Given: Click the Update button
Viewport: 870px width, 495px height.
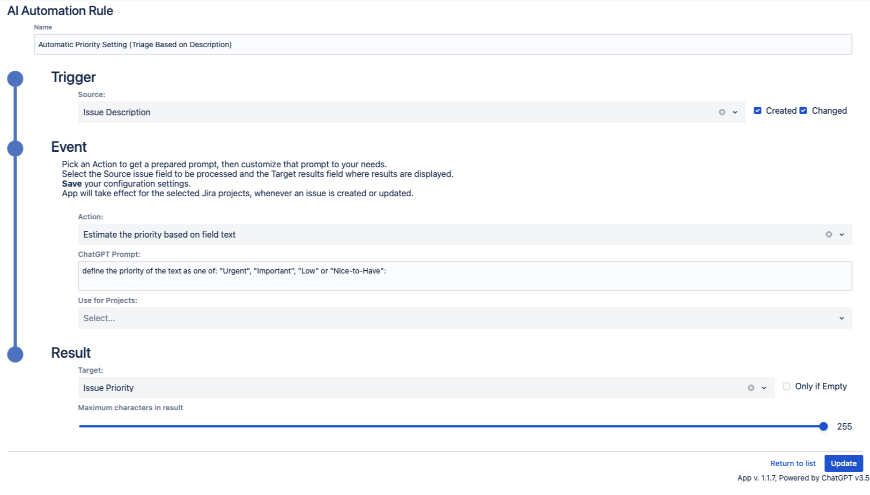Looking at the screenshot, I should [843, 464].
